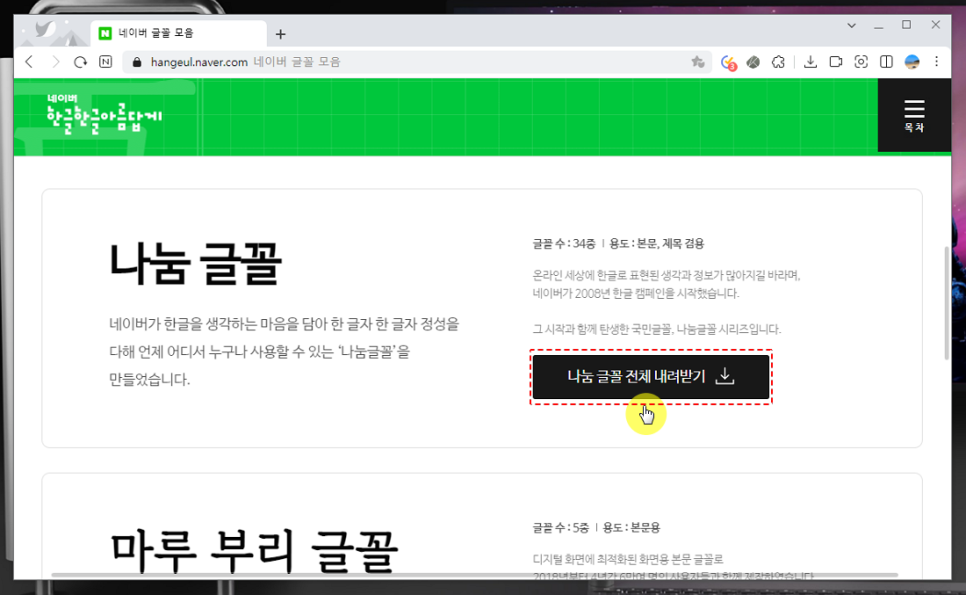Click the horizontal scrollbar at bottom
This screenshot has width=966, height=595.
(x=474, y=575)
